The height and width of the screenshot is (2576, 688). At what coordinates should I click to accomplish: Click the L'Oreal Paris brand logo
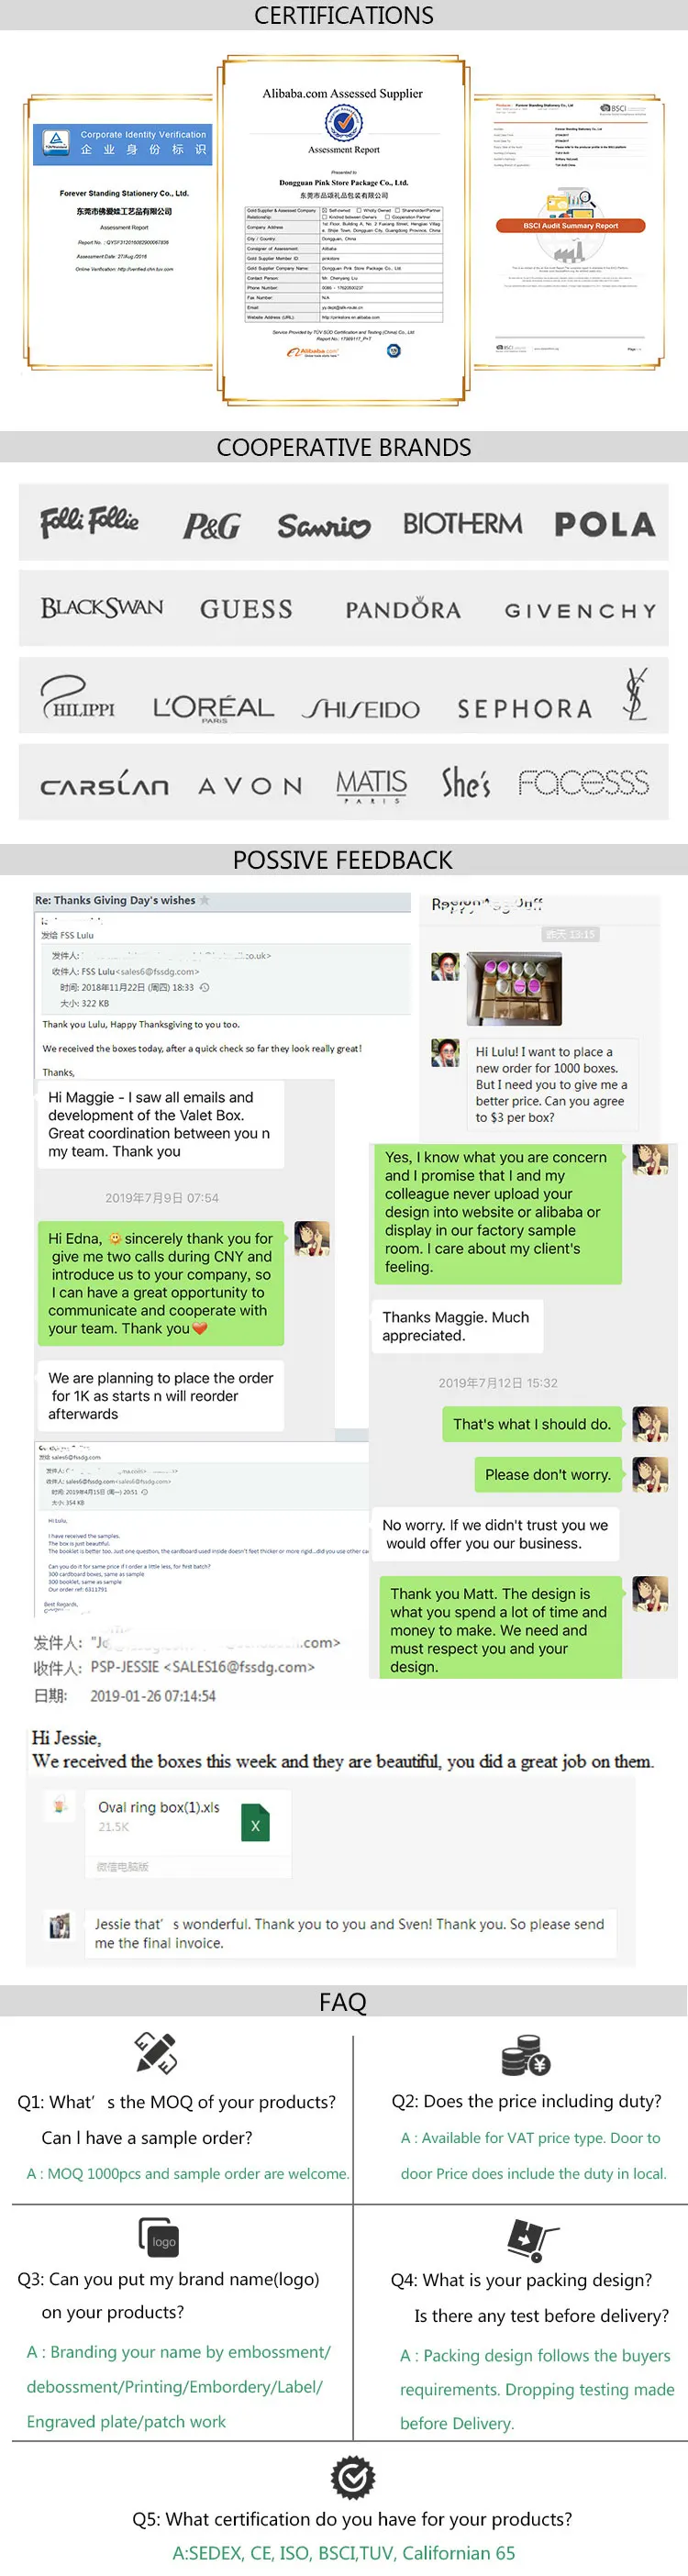[x=213, y=708]
